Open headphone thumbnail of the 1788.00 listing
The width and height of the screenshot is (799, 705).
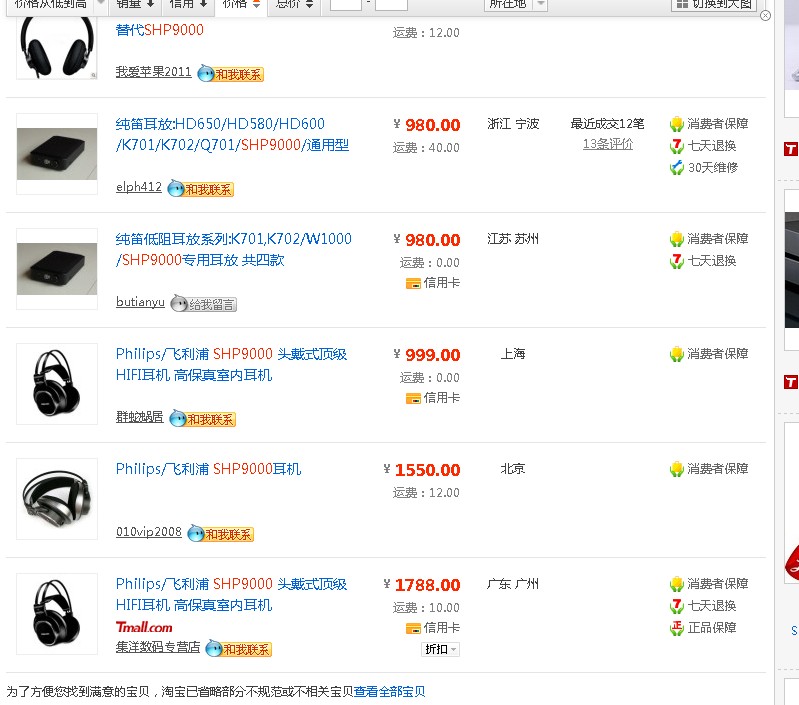(57, 614)
